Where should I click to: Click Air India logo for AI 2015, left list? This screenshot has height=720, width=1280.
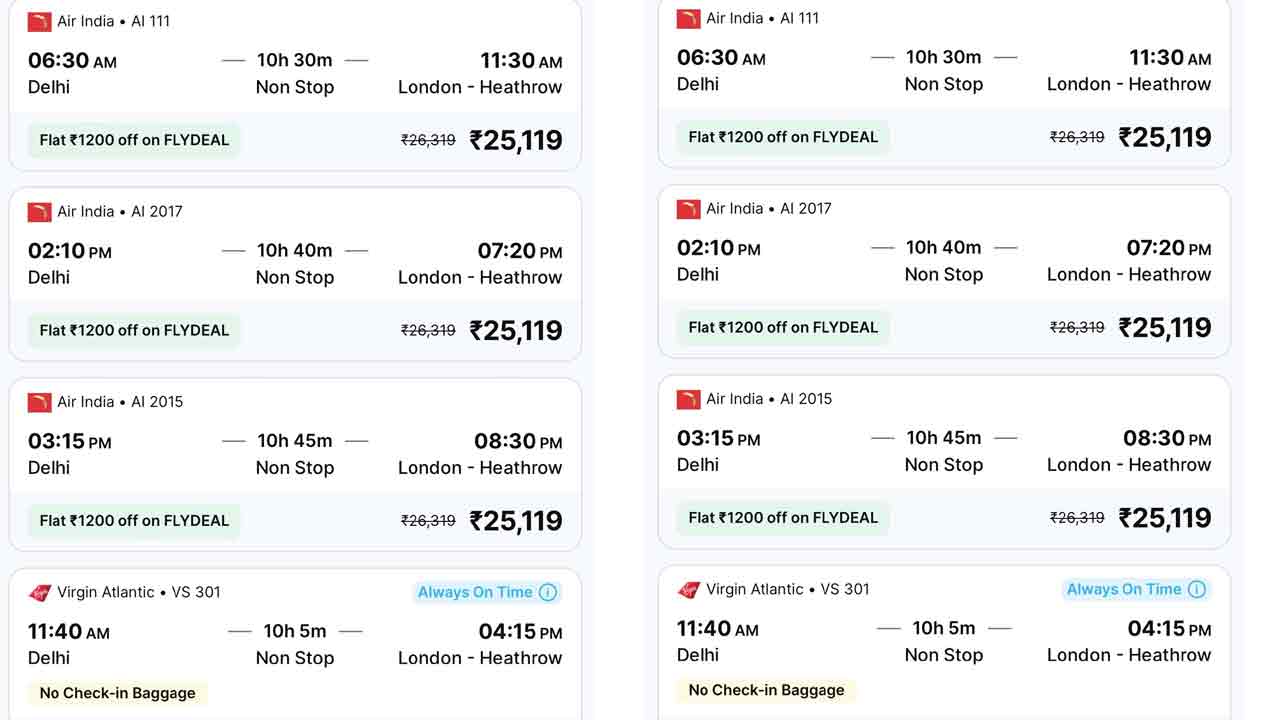[39, 402]
